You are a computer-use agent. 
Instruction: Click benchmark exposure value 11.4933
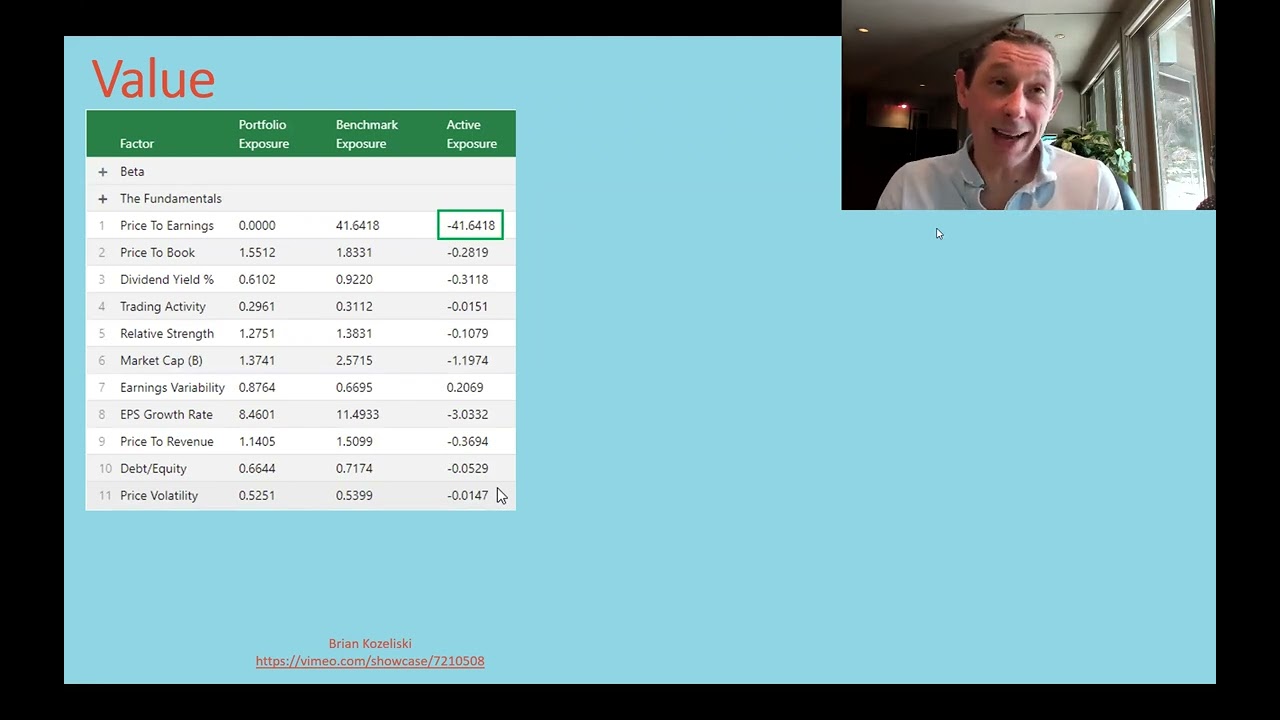tap(357, 415)
